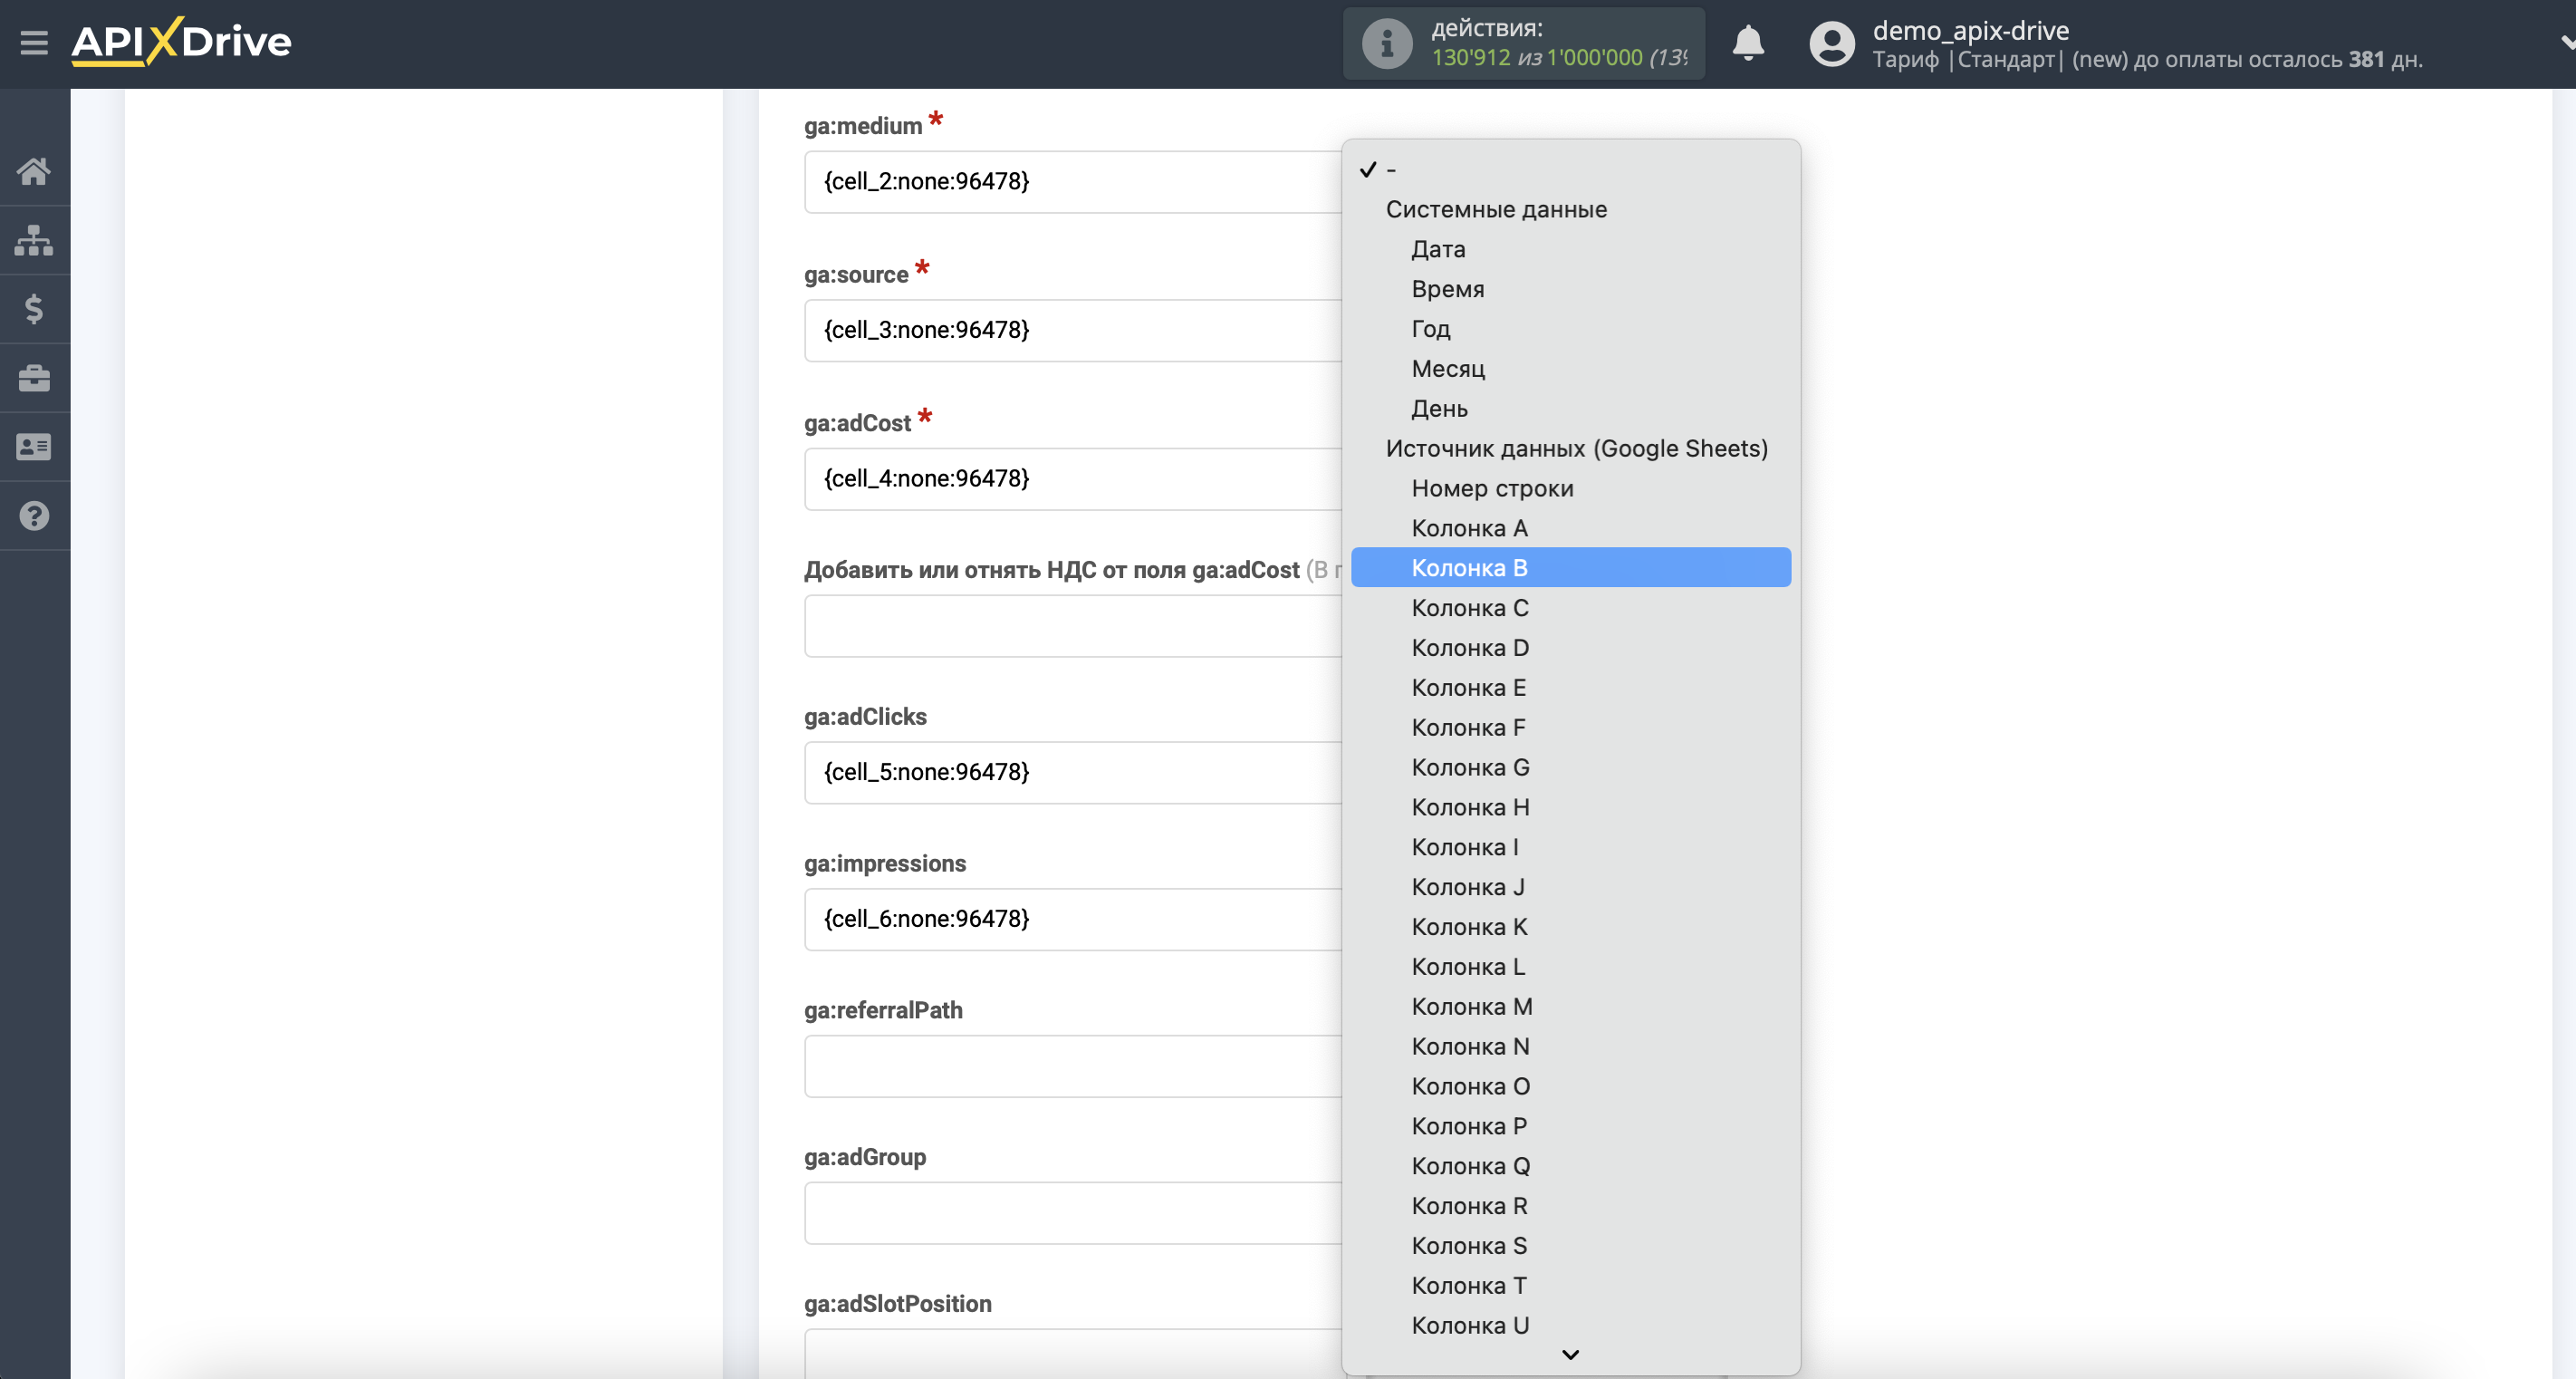The height and width of the screenshot is (1379, 2576).
Task: Click the ga:adCost input field
Action: [1073, 479]
